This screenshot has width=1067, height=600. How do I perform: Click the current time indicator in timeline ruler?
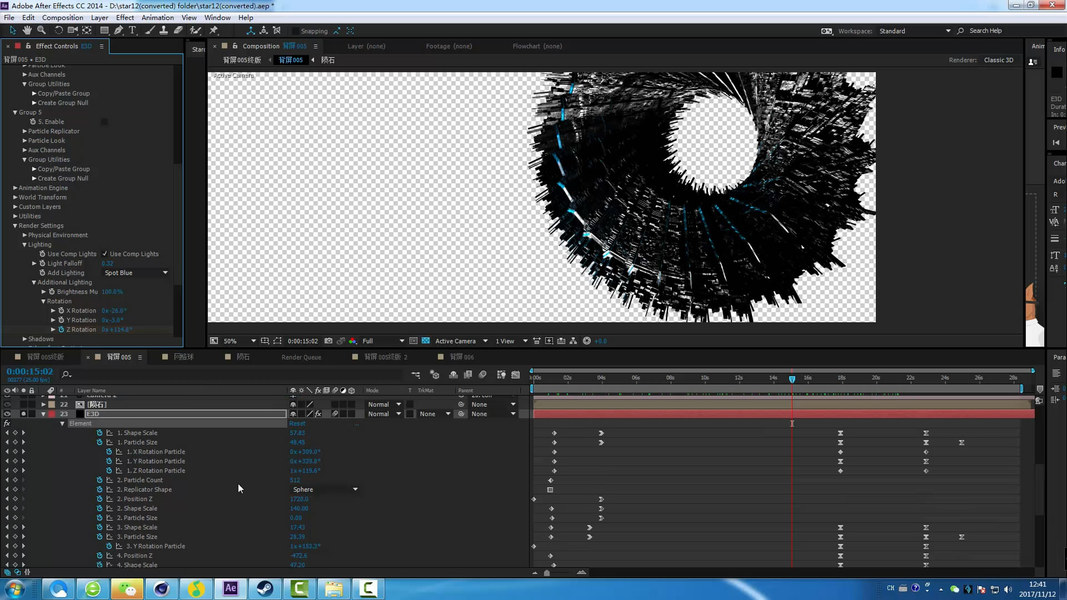792,379
